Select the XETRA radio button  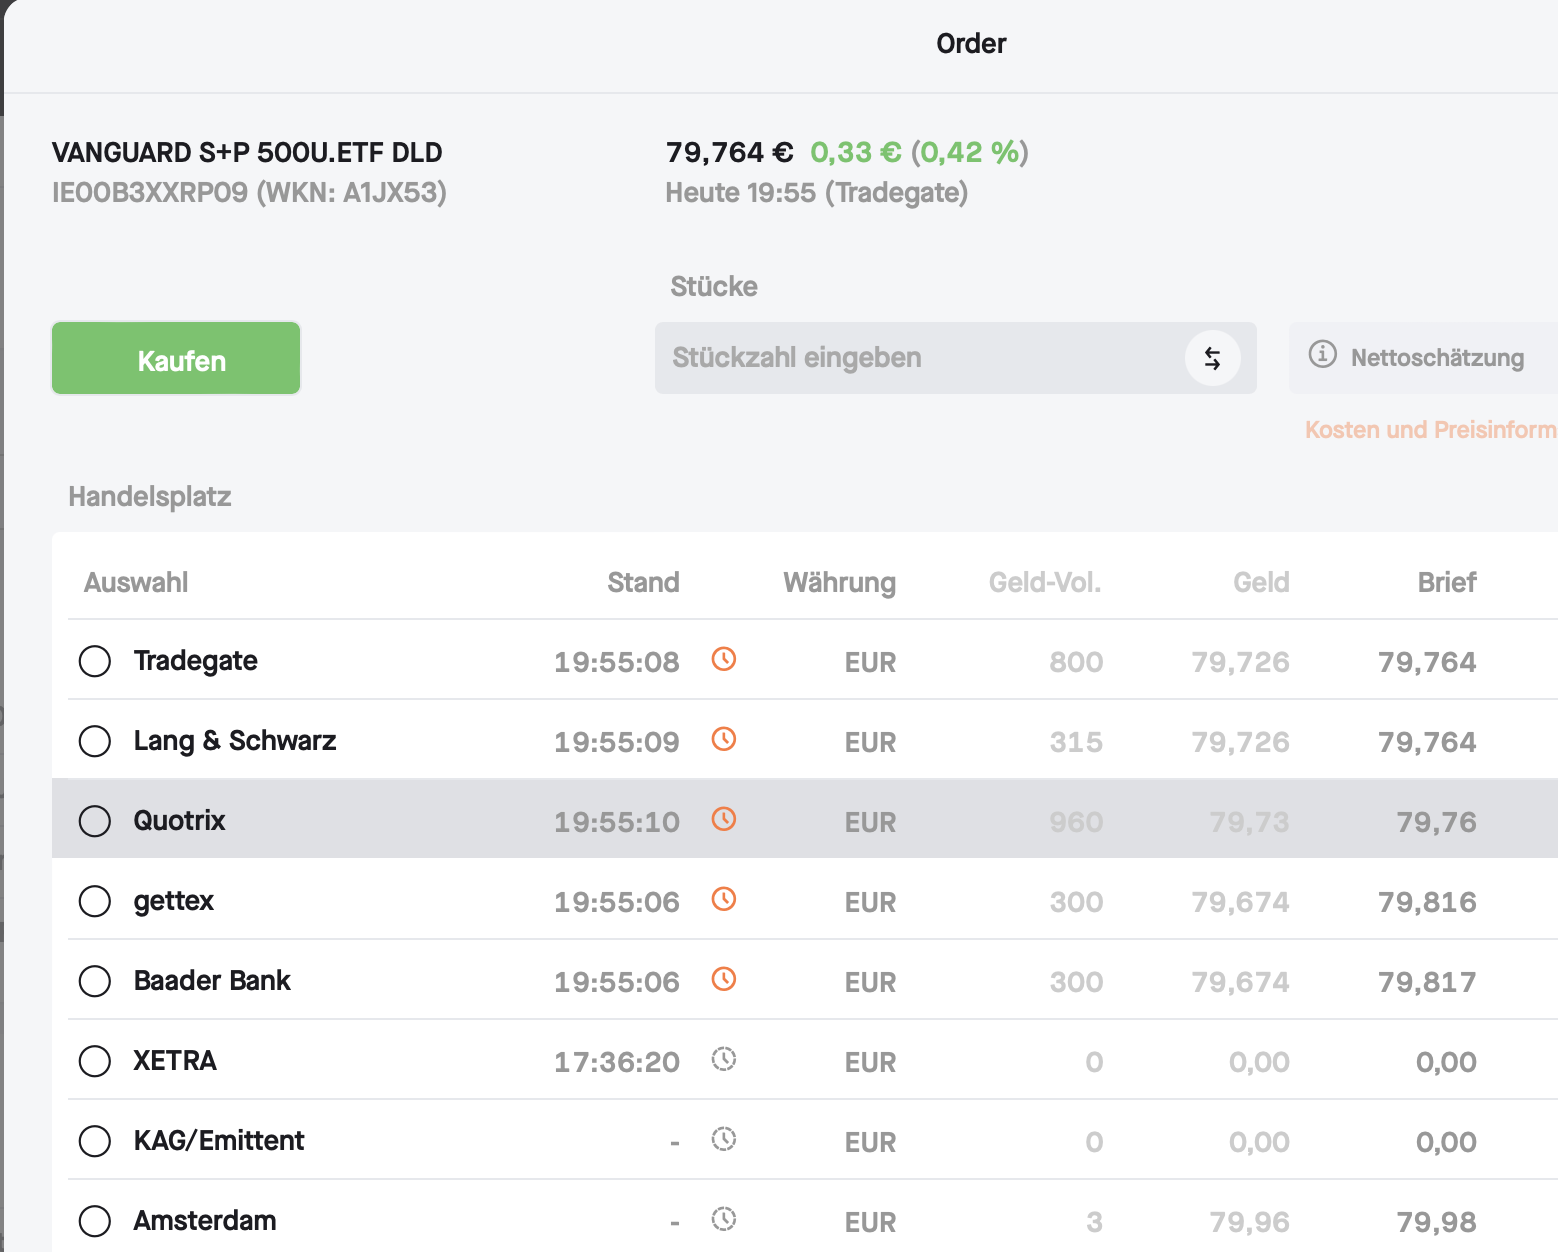pos(95,1061)
